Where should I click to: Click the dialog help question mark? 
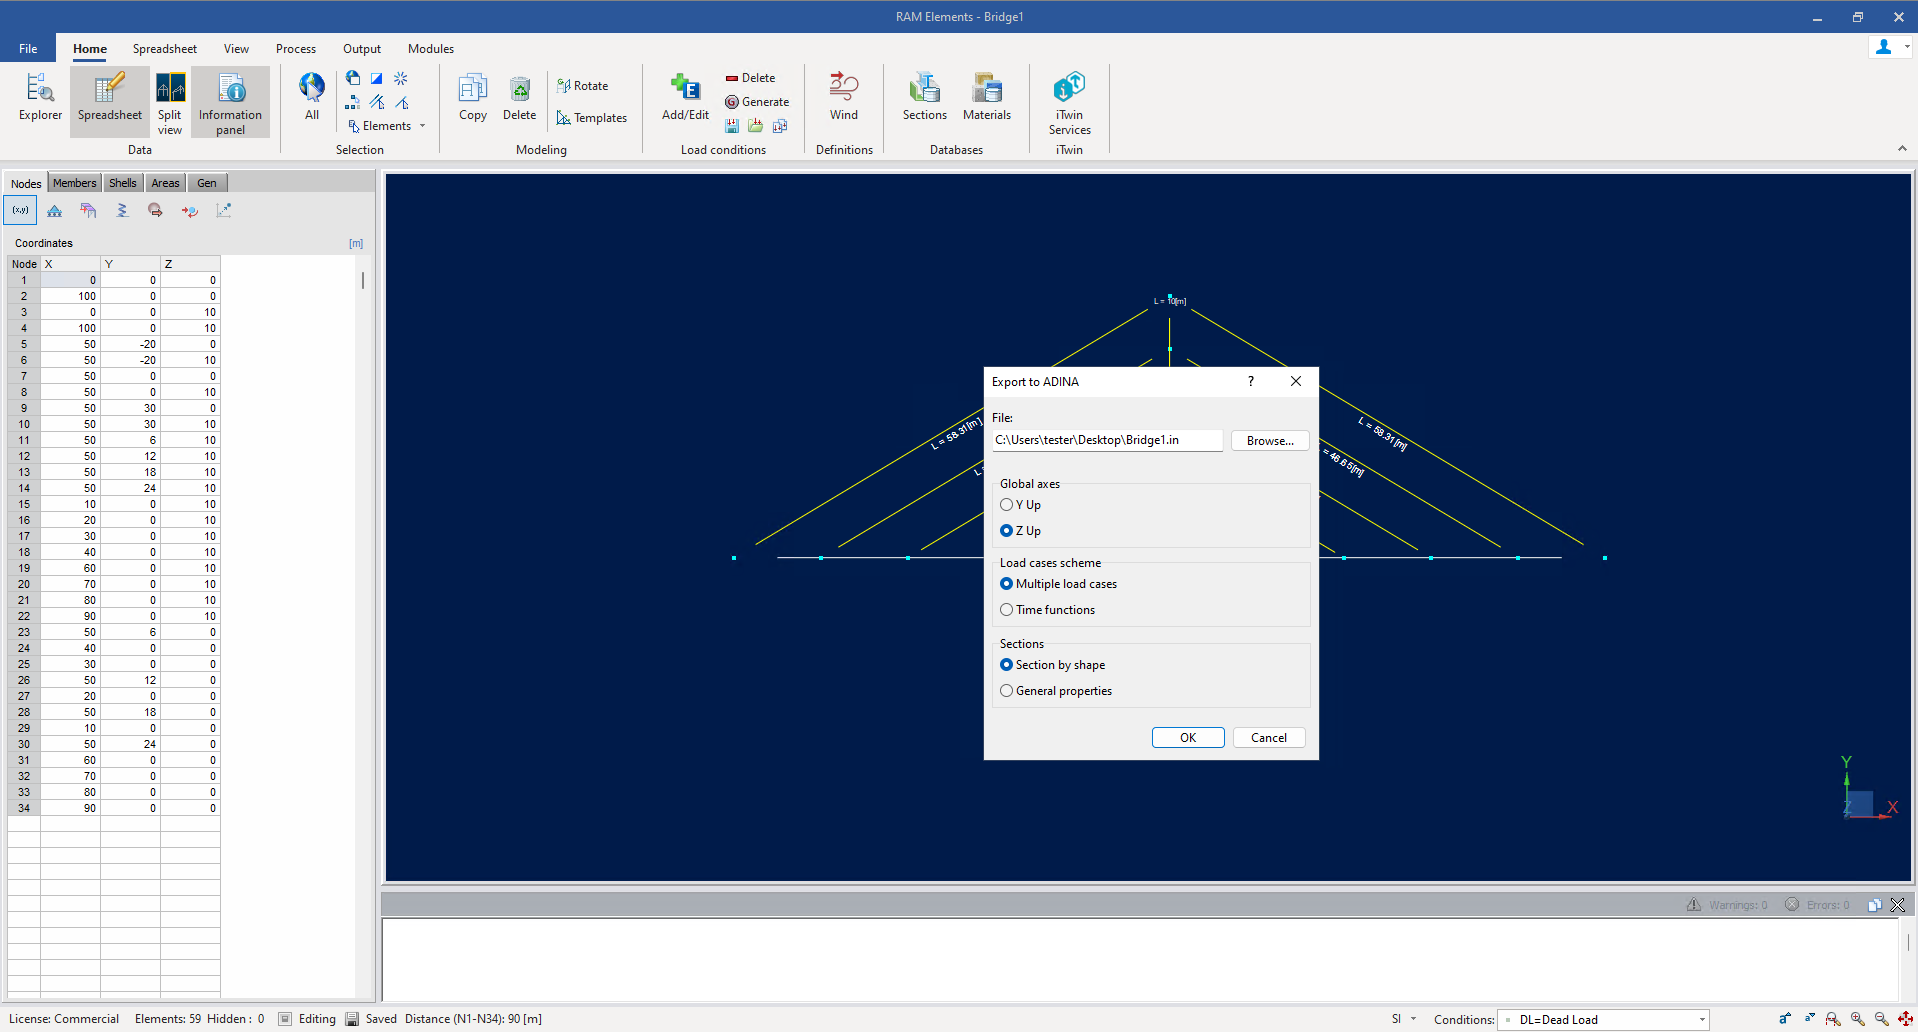tap(1250, 381)
